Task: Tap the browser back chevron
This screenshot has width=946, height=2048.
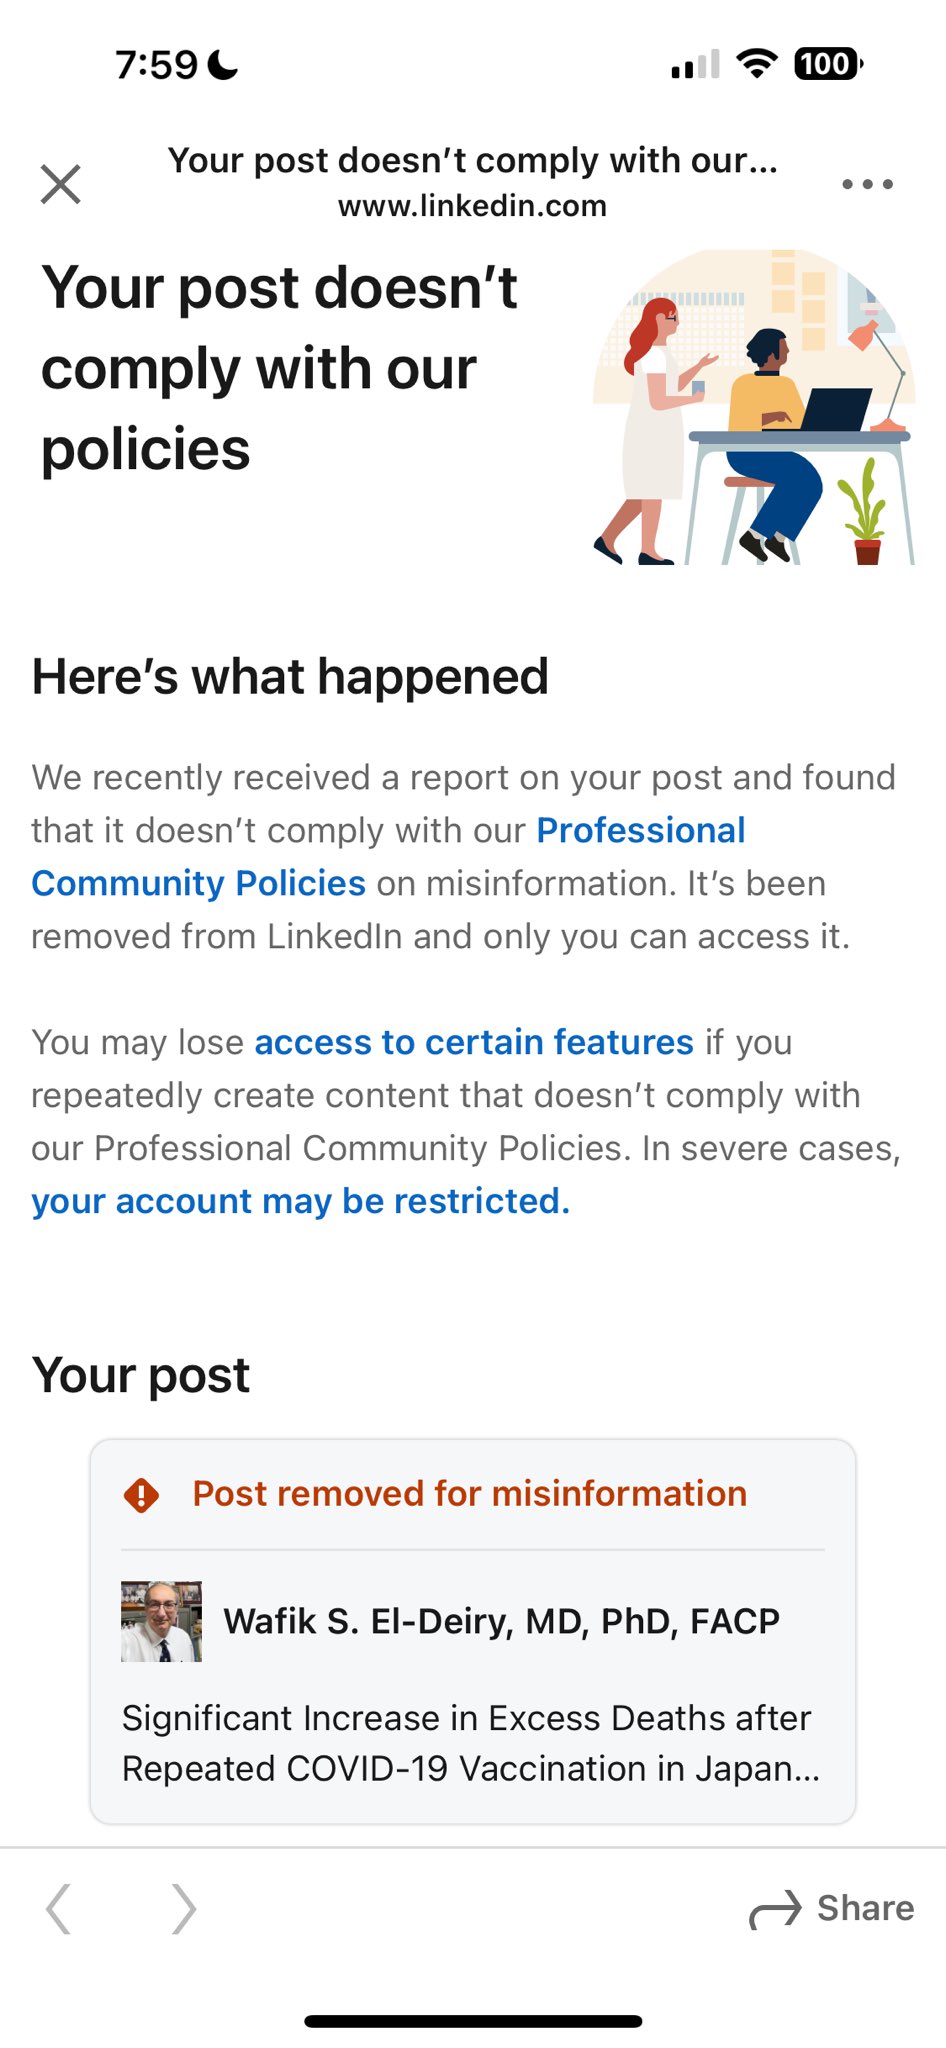Action: pos(59,1909)
